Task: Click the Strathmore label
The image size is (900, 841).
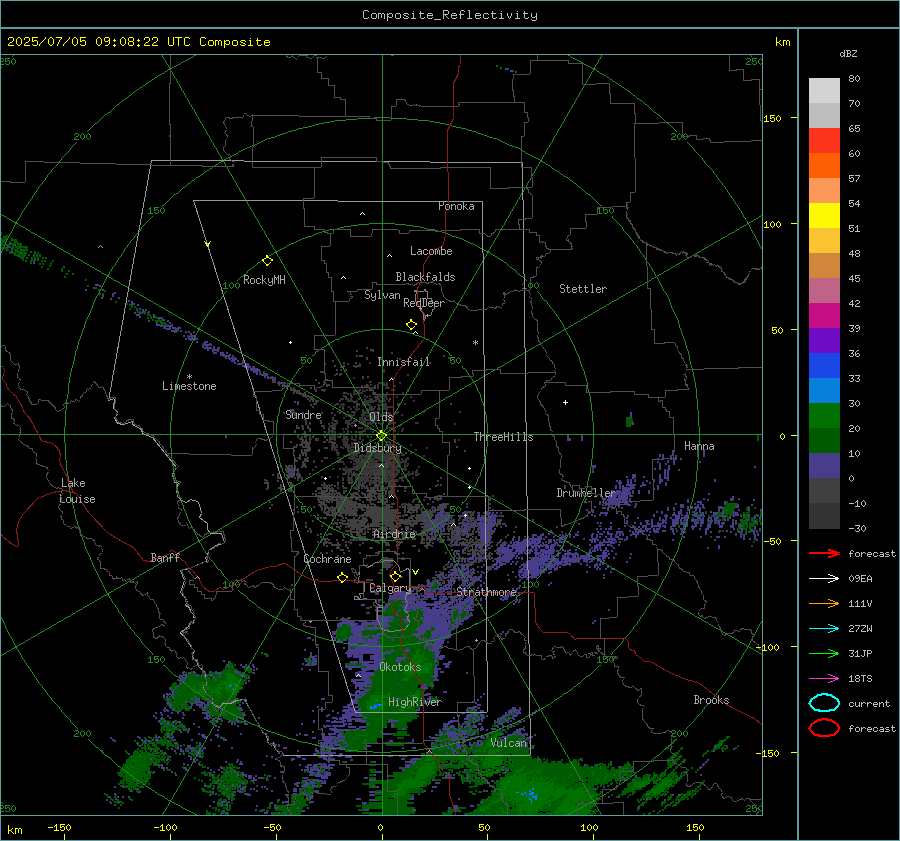Action: coord(487,592)
